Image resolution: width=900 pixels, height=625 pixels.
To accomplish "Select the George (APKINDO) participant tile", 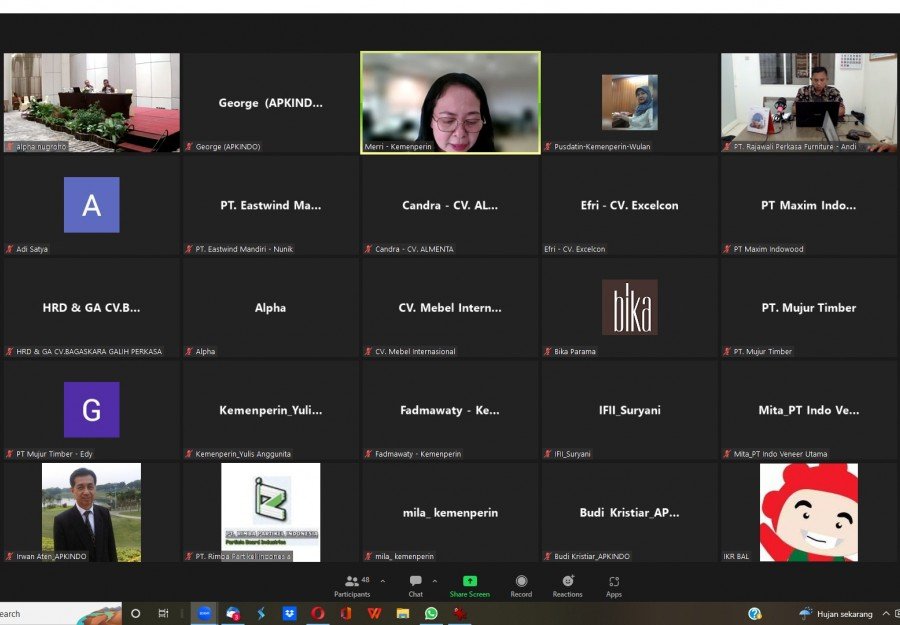I will click(270, 102).
